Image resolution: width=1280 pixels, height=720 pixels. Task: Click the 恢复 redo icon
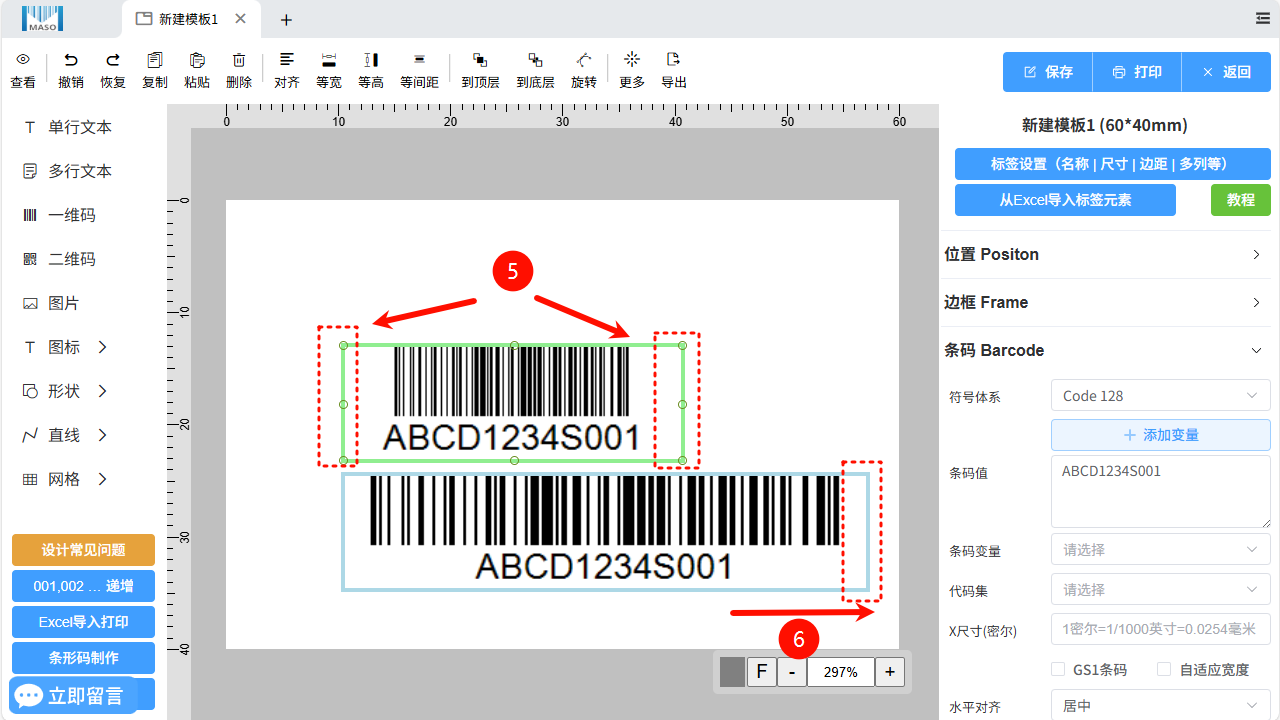click(x=113, y=60)
